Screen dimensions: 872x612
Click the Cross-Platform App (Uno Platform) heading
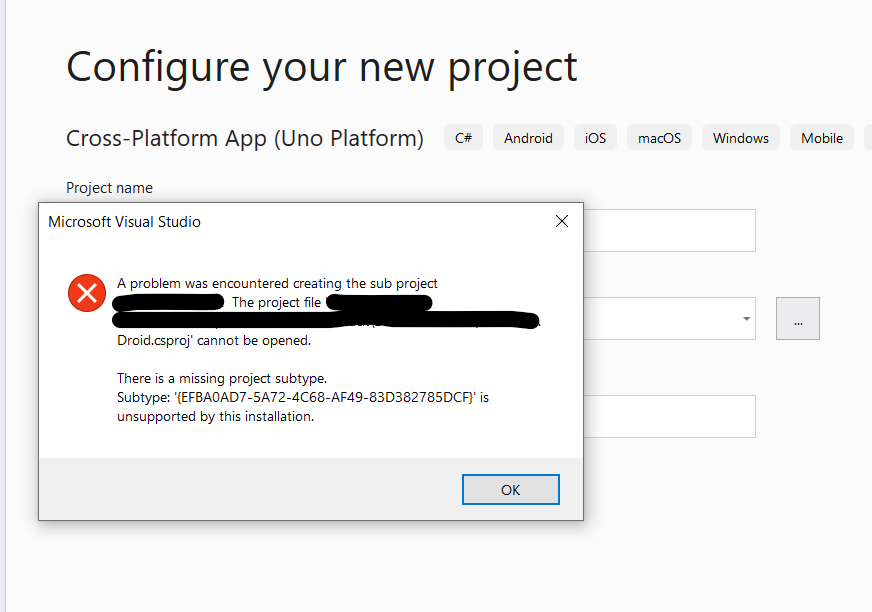(244, 137)
